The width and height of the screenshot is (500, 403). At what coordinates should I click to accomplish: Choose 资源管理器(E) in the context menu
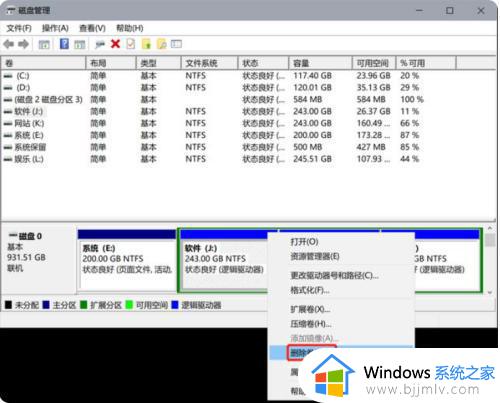click(x=315, y=256)
